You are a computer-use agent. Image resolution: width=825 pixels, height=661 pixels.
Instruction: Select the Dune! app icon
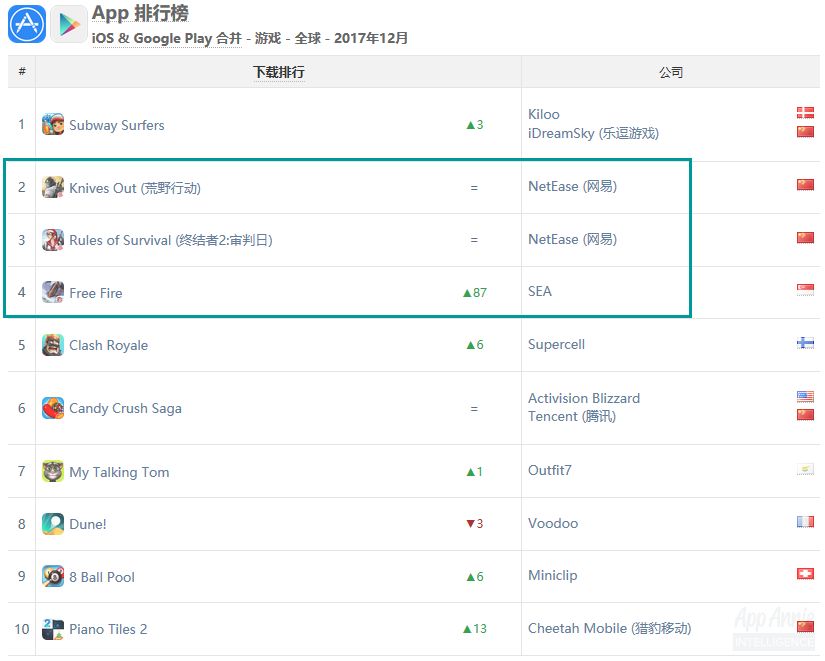point(53,524)
